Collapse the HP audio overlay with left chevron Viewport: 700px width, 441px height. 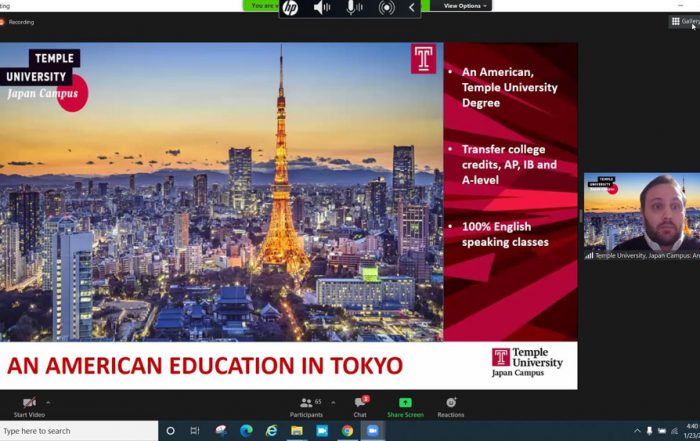click(412, 8)
